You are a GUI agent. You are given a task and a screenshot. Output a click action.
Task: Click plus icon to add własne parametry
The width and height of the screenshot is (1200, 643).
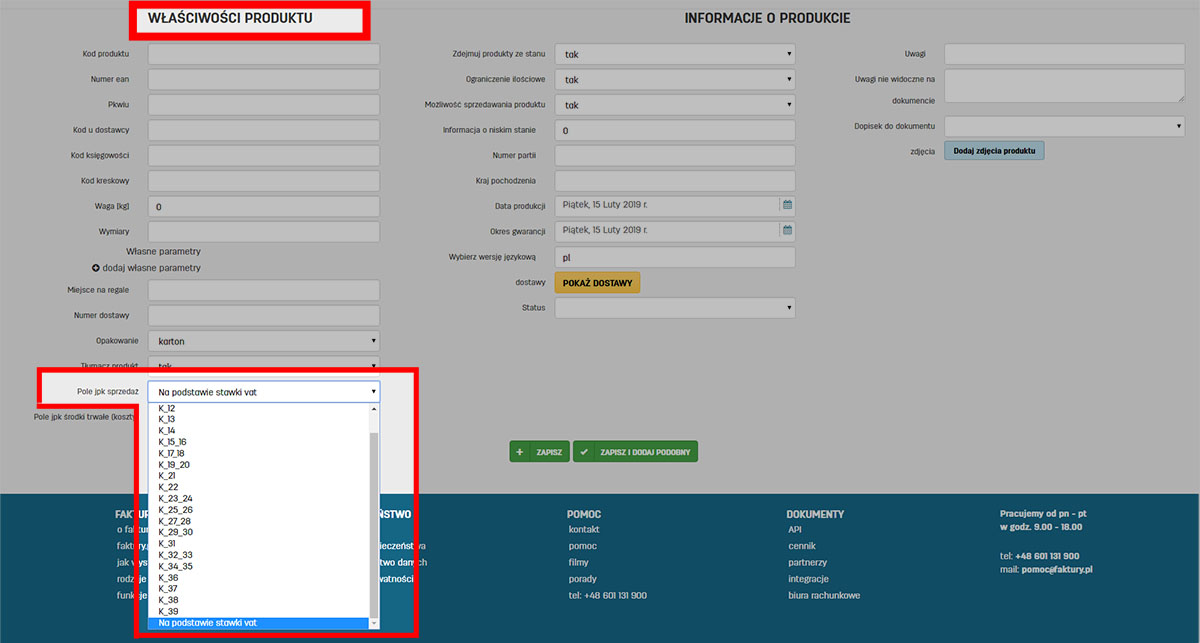96,268
